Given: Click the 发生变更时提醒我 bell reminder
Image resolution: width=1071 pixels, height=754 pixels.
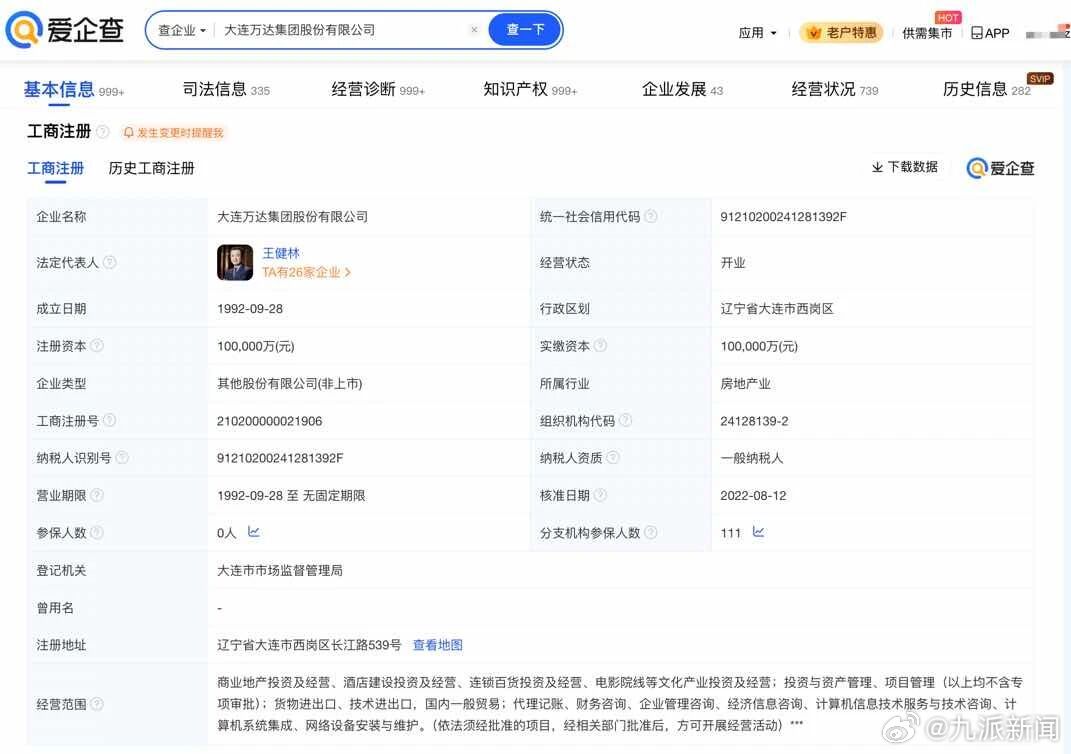Looking at the screenshot, I should [173, 132].
